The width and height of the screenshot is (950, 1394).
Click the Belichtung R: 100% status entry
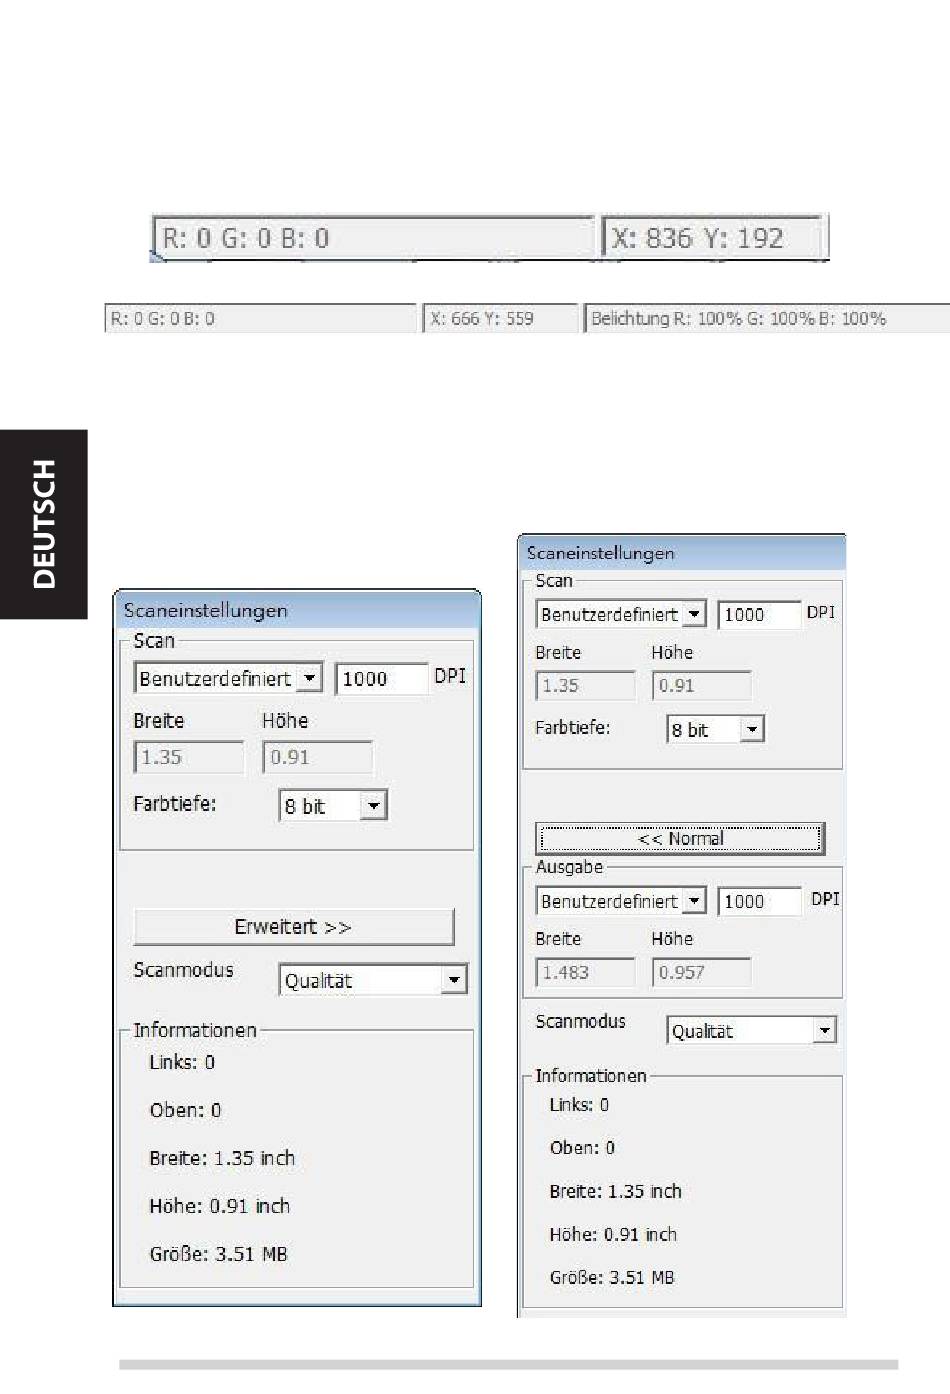(766, 318)
